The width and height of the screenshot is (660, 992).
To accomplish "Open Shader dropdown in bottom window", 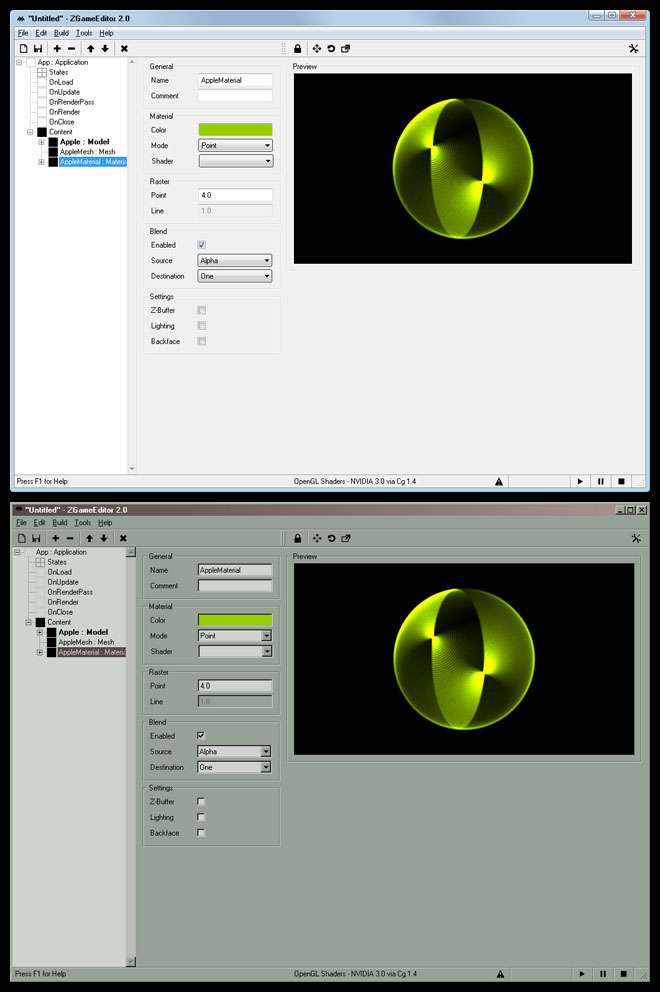I will [235, 651].
